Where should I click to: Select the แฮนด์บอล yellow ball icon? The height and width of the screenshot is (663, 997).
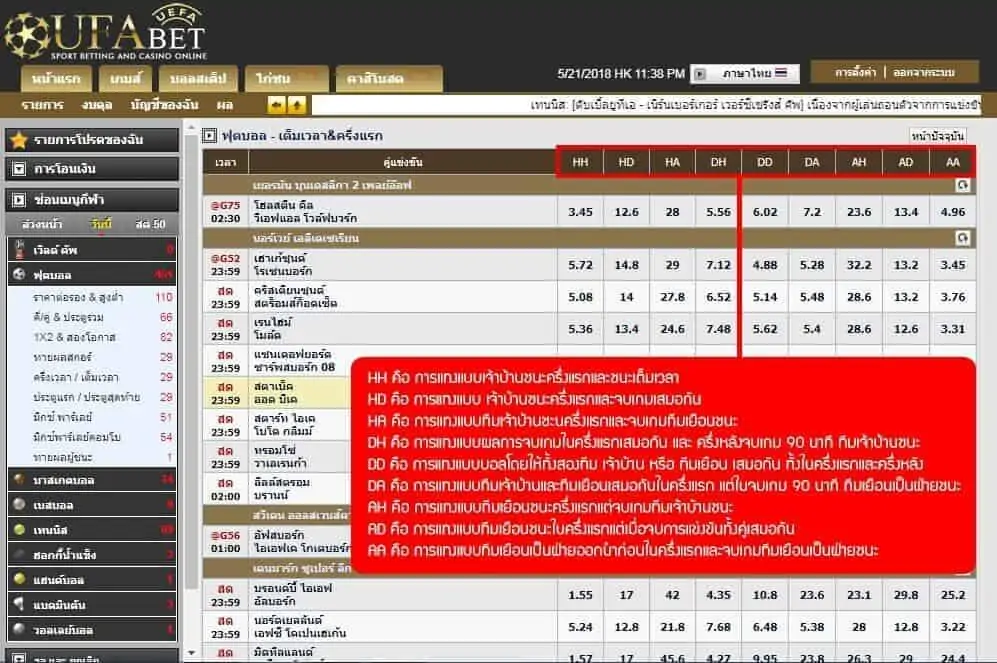click(20, 579)
